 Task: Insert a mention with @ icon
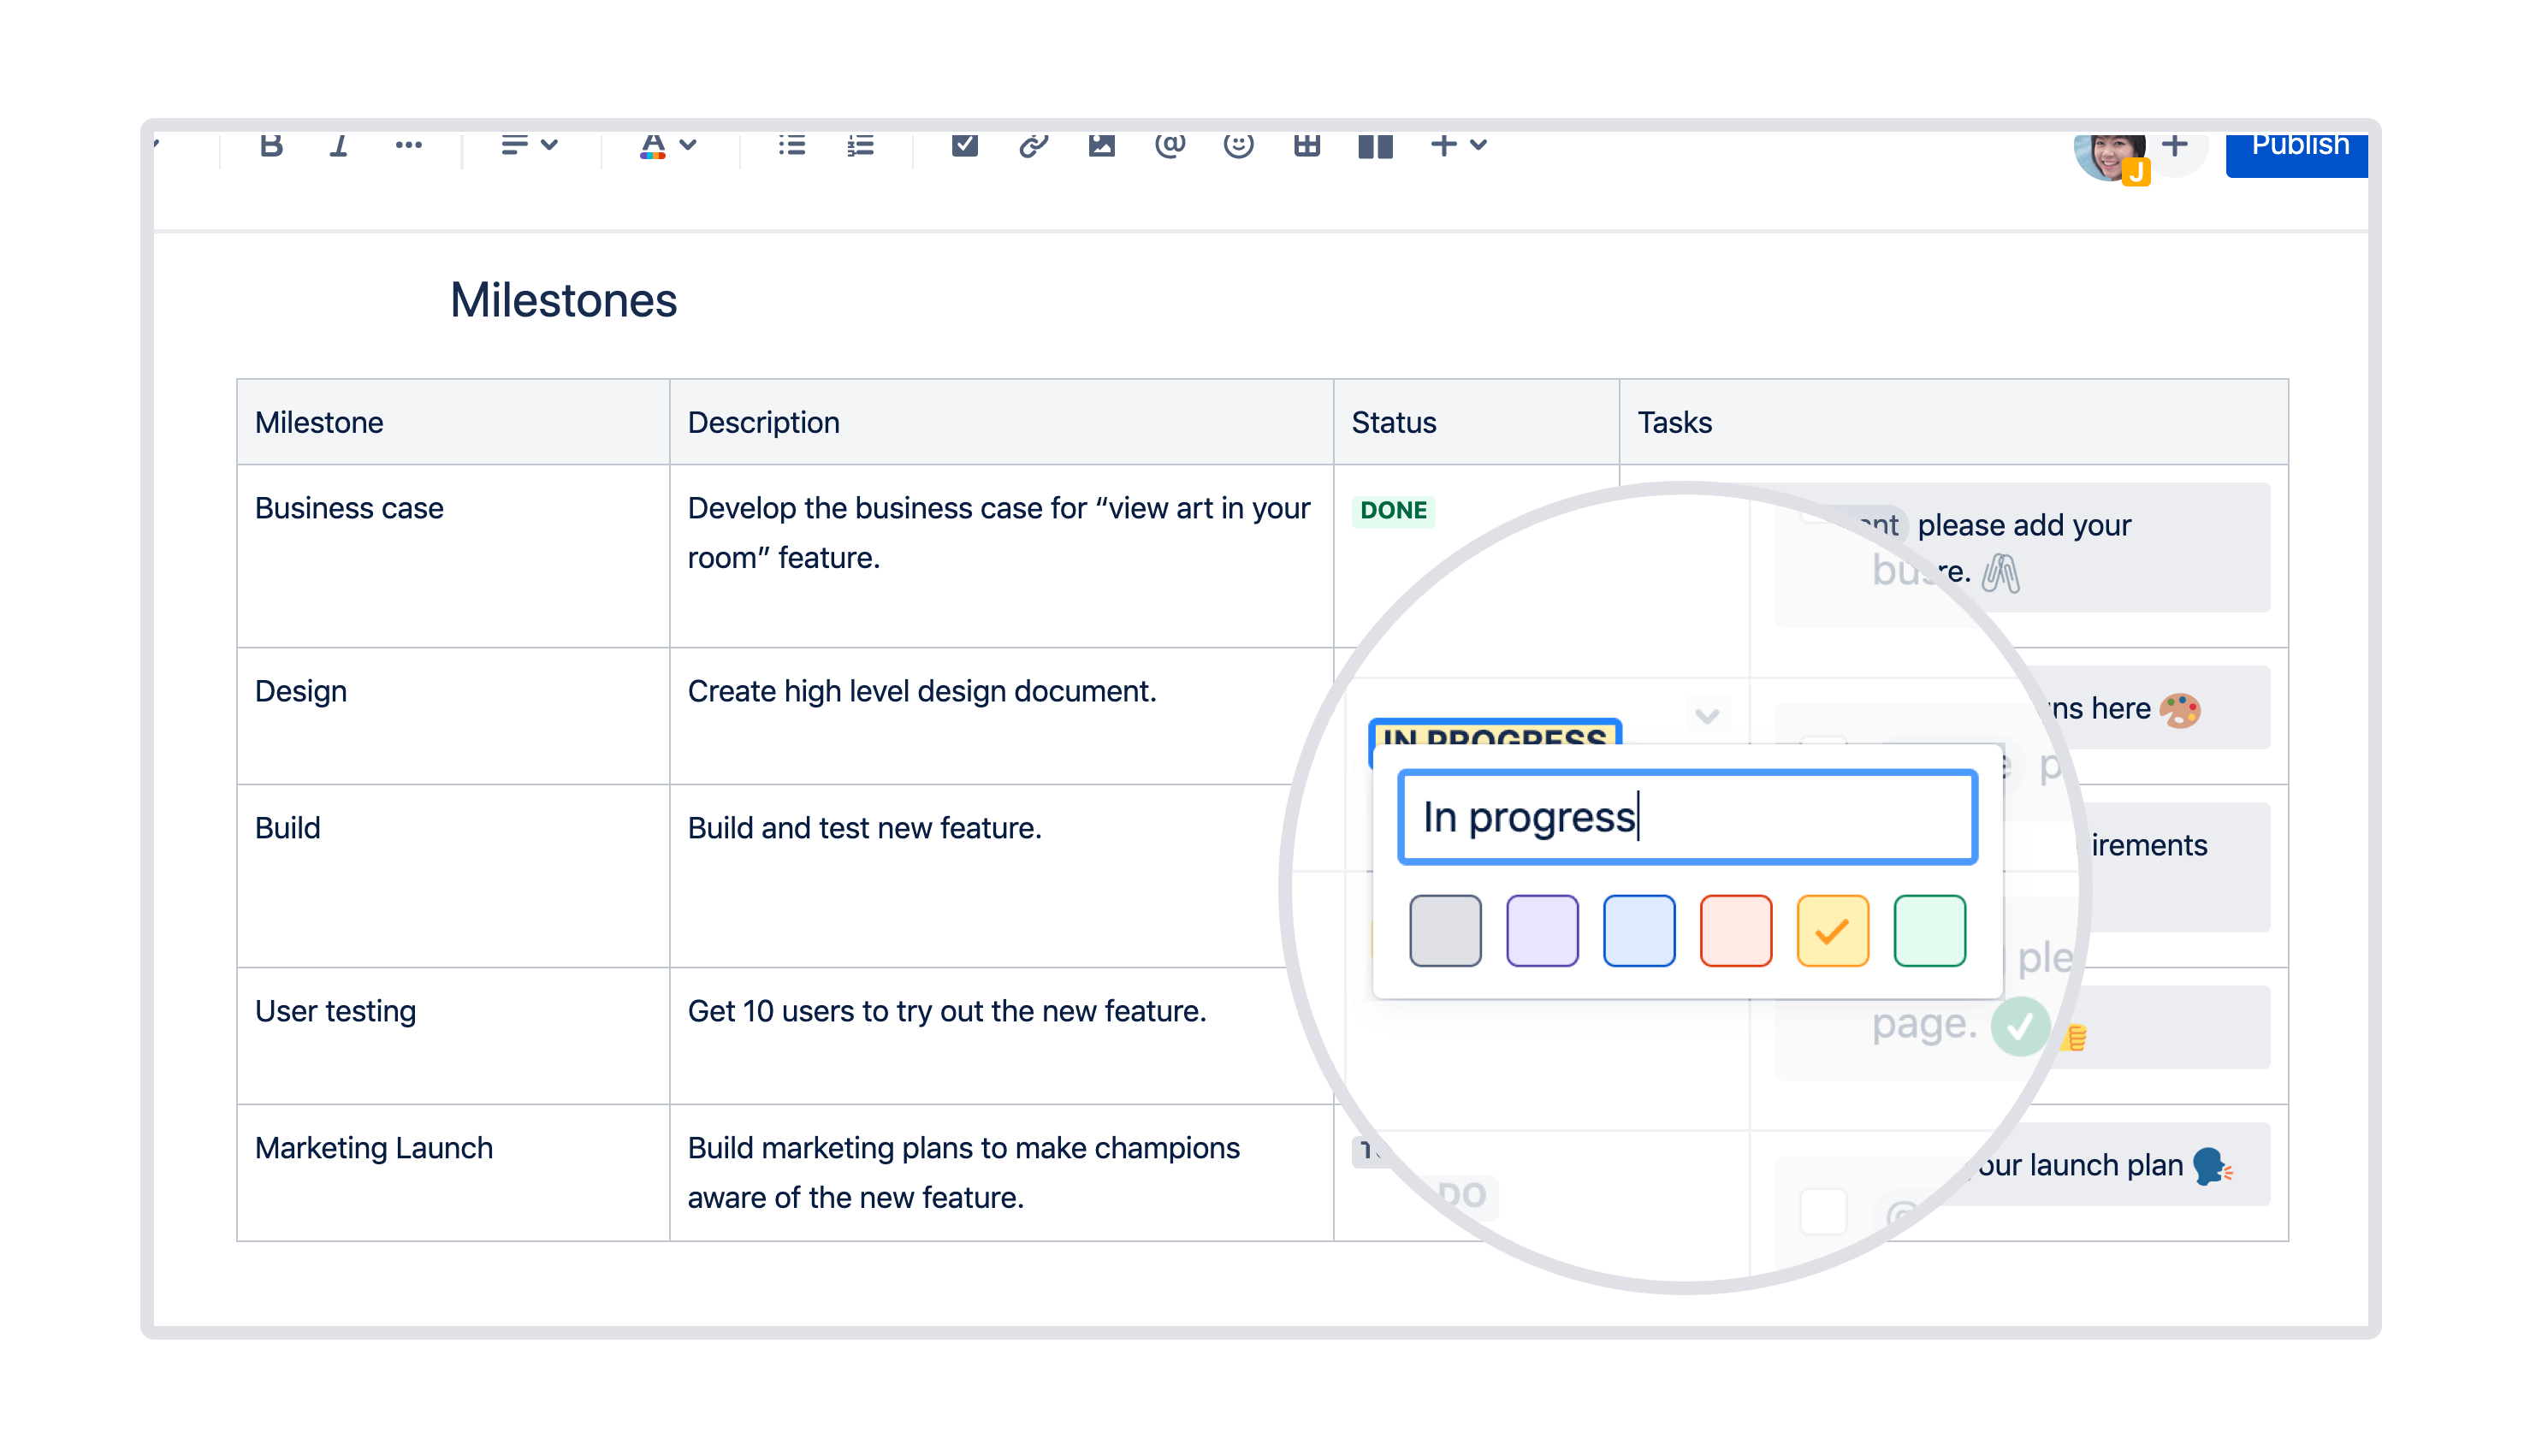click(x=1170, y=146)
